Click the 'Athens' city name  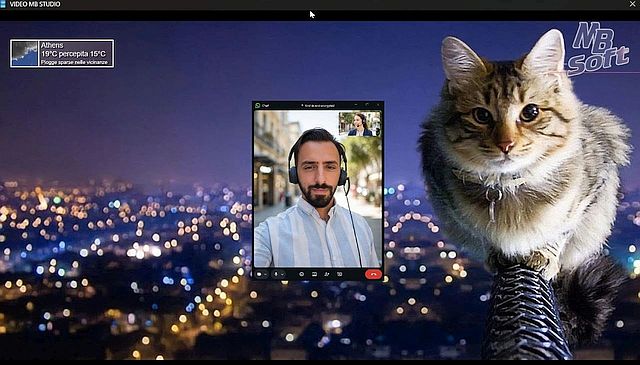click(52, 45)
